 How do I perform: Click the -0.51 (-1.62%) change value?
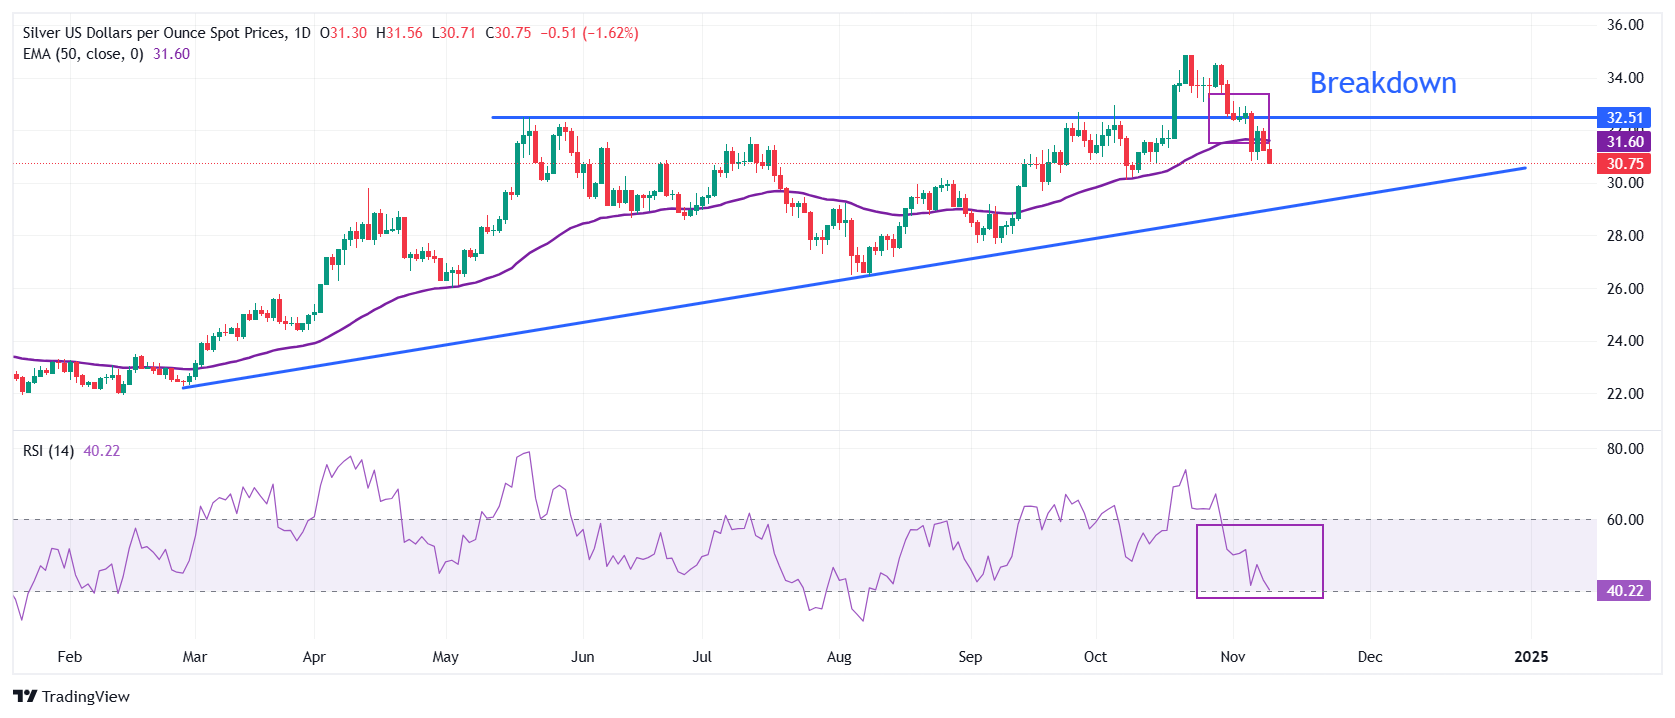click(x=589, y=33)
